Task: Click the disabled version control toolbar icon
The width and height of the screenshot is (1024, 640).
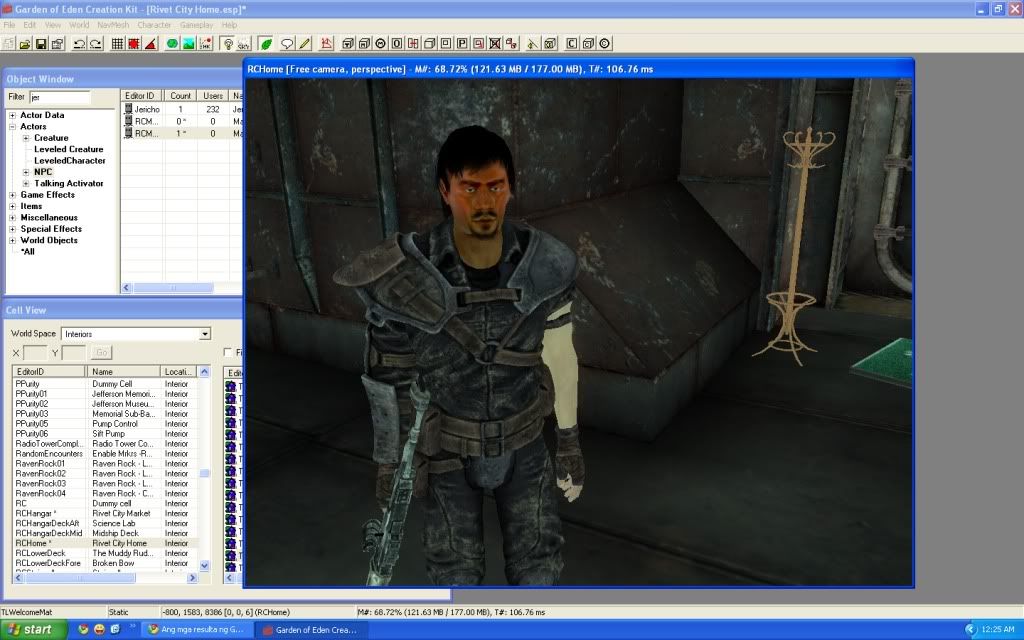Action: coord(8,44)
